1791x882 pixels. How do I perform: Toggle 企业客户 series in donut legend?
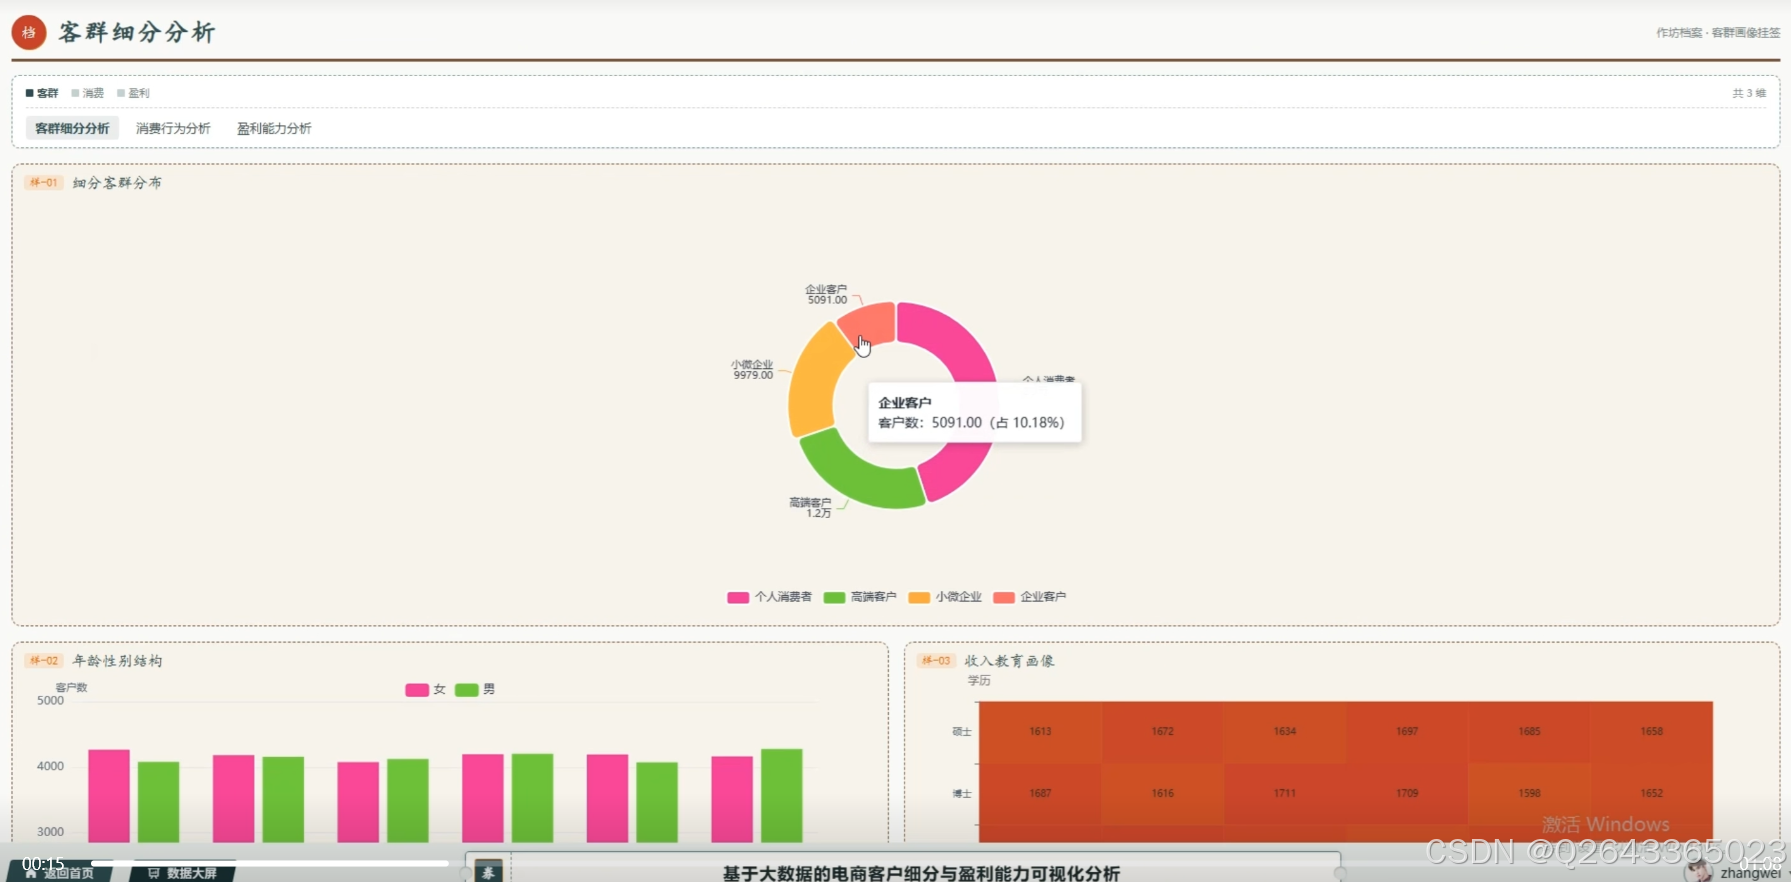coord(1030,597)
